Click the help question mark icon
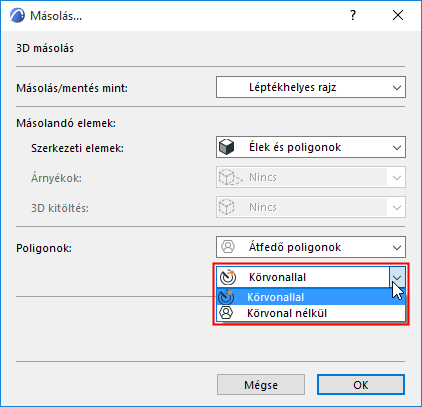Screen dimensions: 422x407 point(353,15)
